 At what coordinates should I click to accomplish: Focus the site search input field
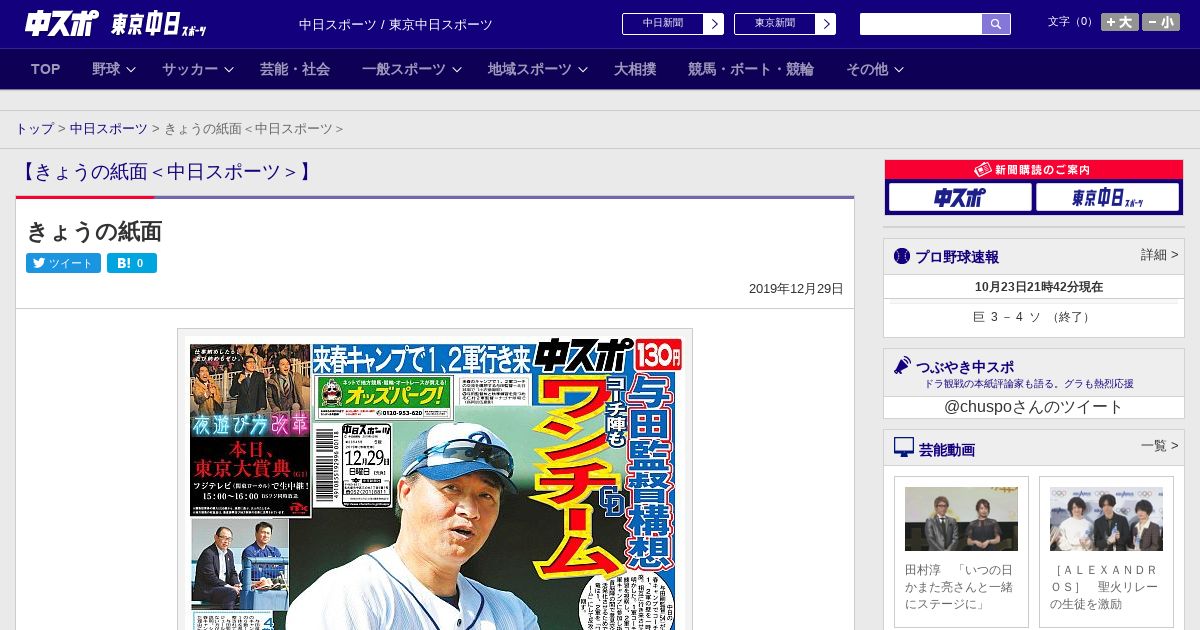pos(921,24)
